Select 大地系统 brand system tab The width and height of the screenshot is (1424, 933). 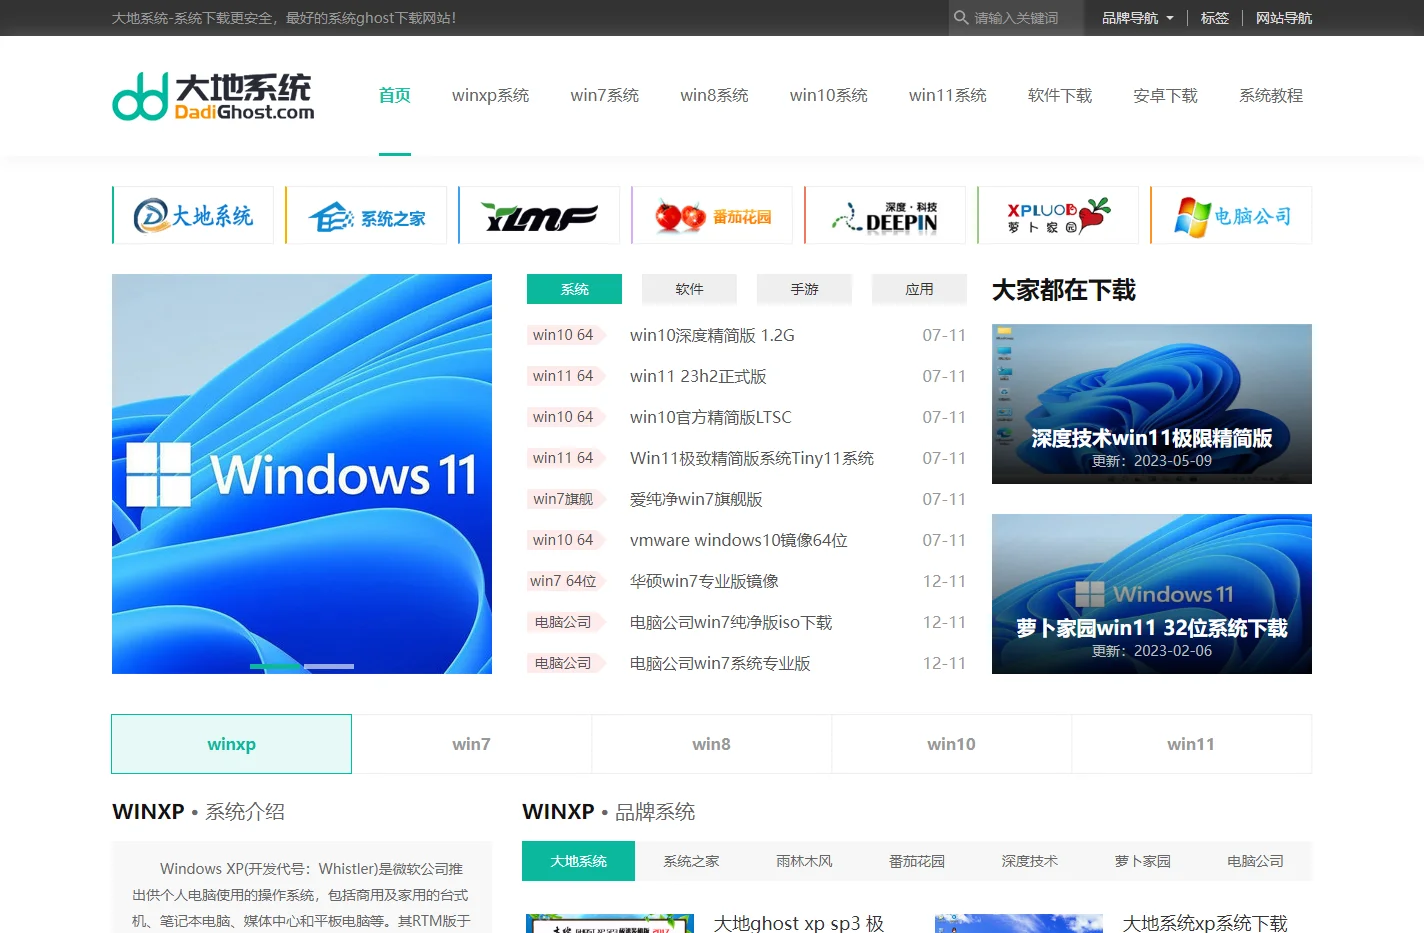578,861
